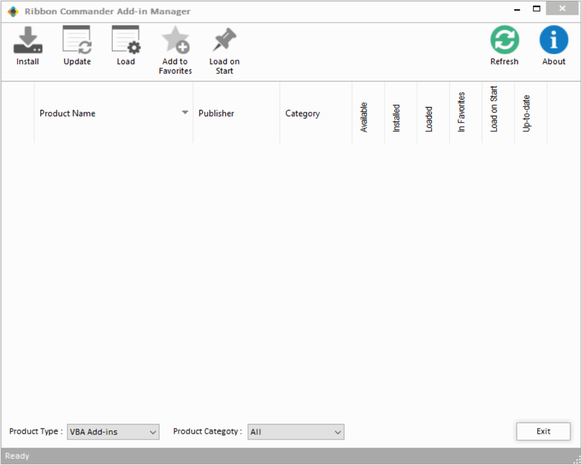Click the Available column header
This screenshot has width=582, height=465.
[368, 113]
